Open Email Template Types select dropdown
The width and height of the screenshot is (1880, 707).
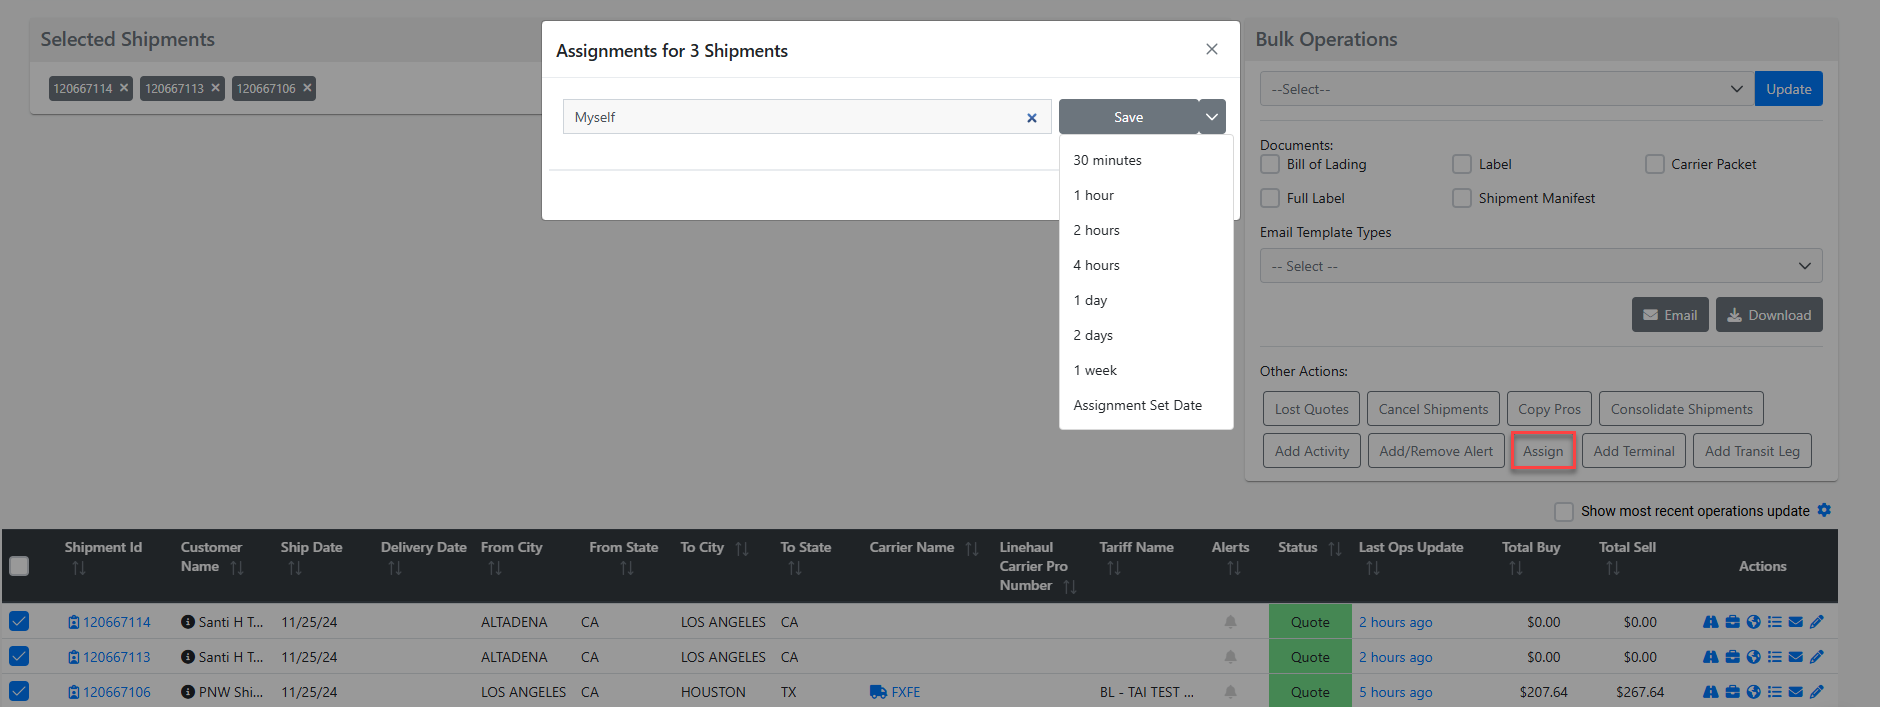coord(1541,266)
